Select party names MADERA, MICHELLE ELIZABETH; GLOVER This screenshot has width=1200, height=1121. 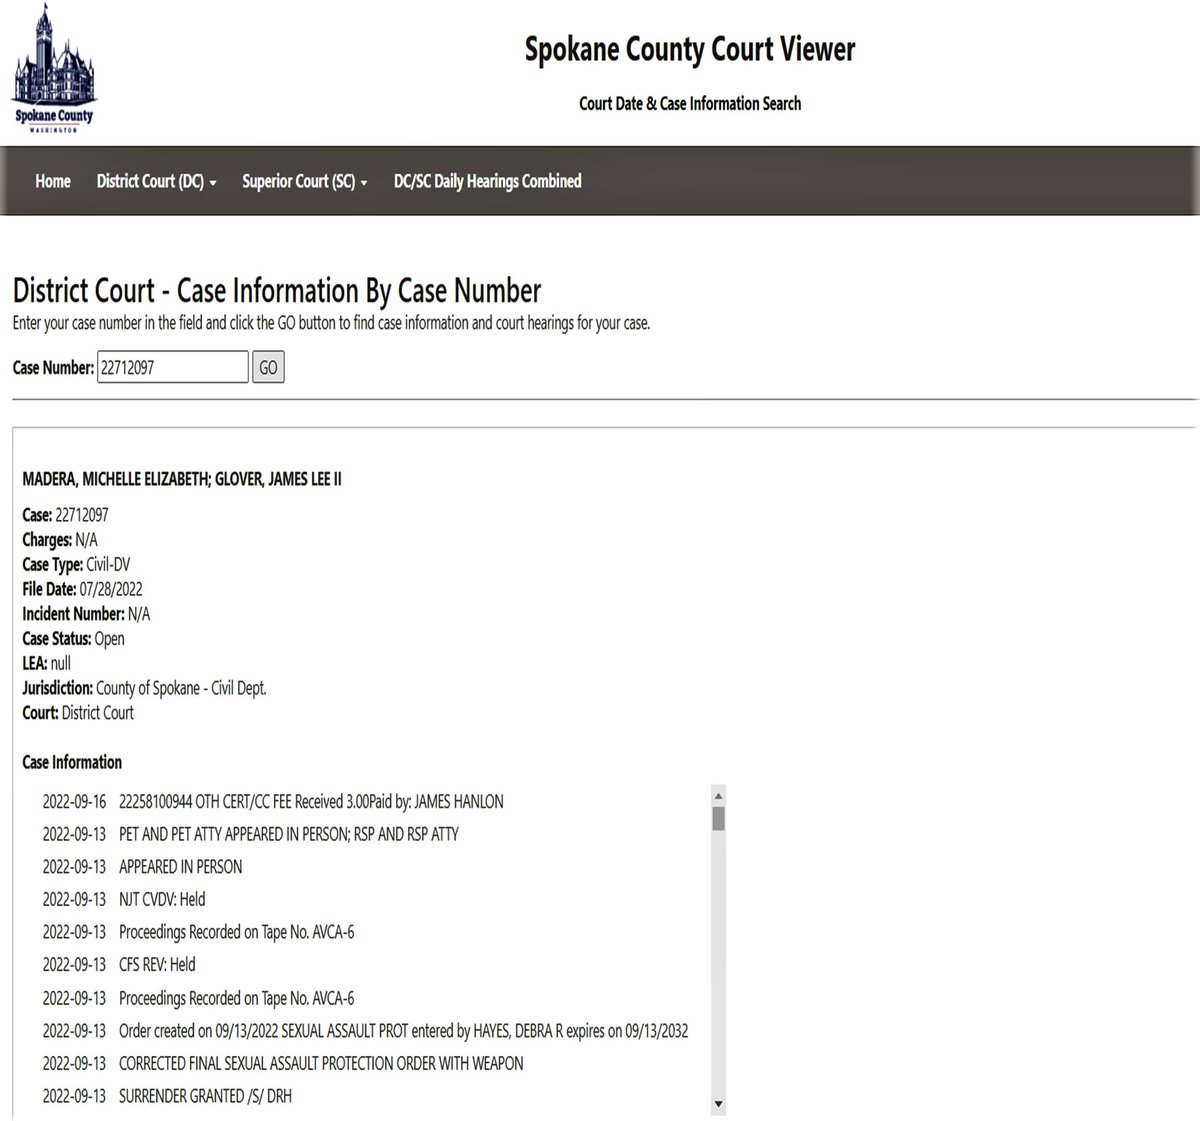click(x=182, y=479)
